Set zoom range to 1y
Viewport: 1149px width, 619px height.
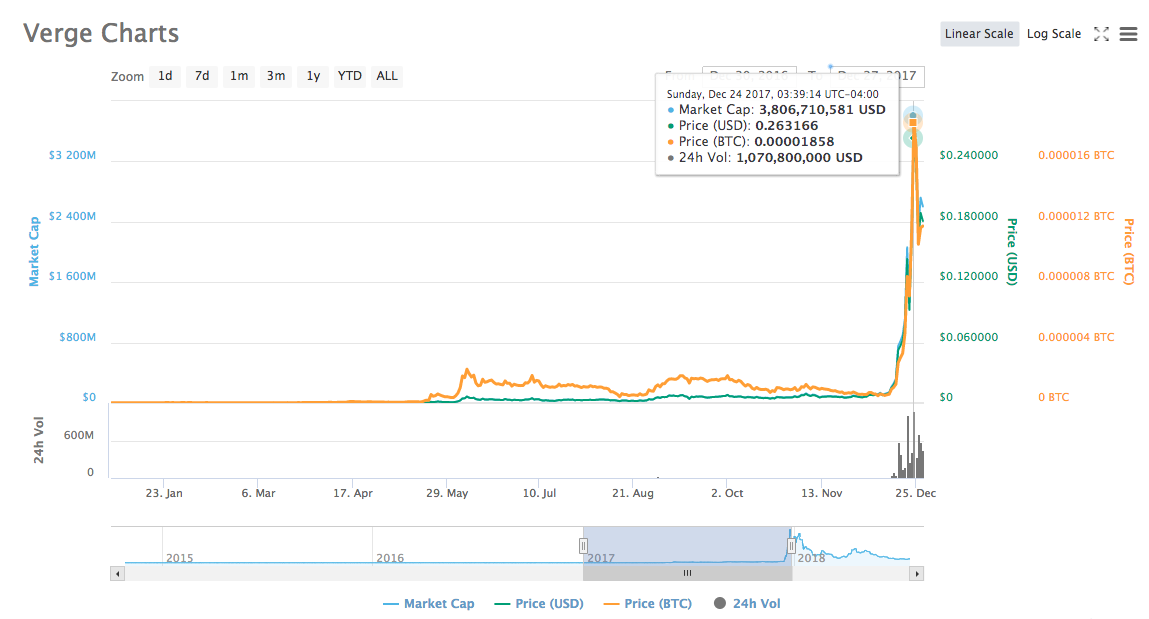[x=313, y=76]
